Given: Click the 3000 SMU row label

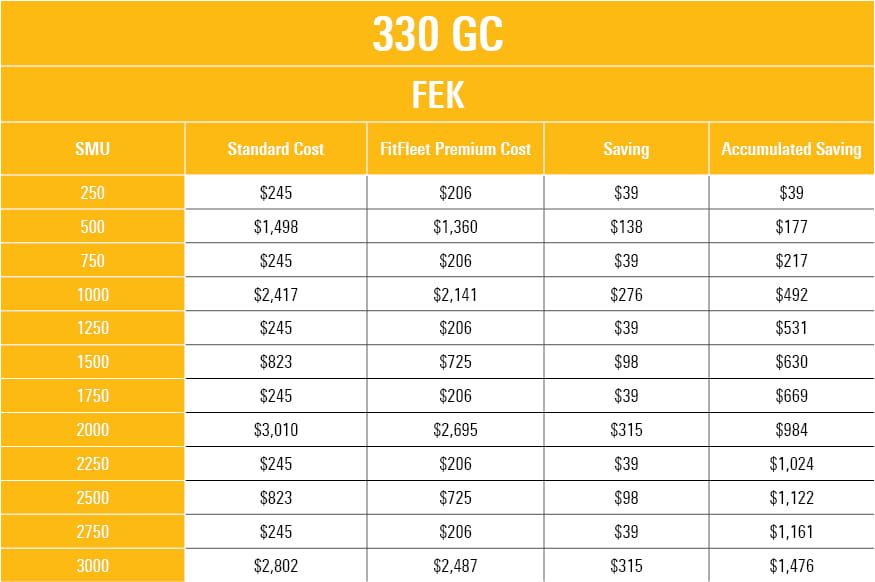Looking at the screenshot, I should (x=93, y=566).
